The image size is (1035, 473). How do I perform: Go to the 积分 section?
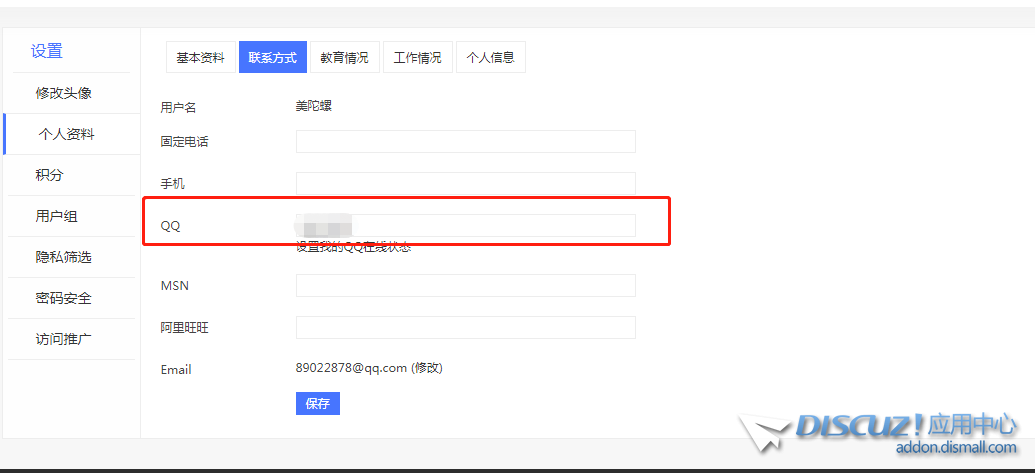point(50,175)
